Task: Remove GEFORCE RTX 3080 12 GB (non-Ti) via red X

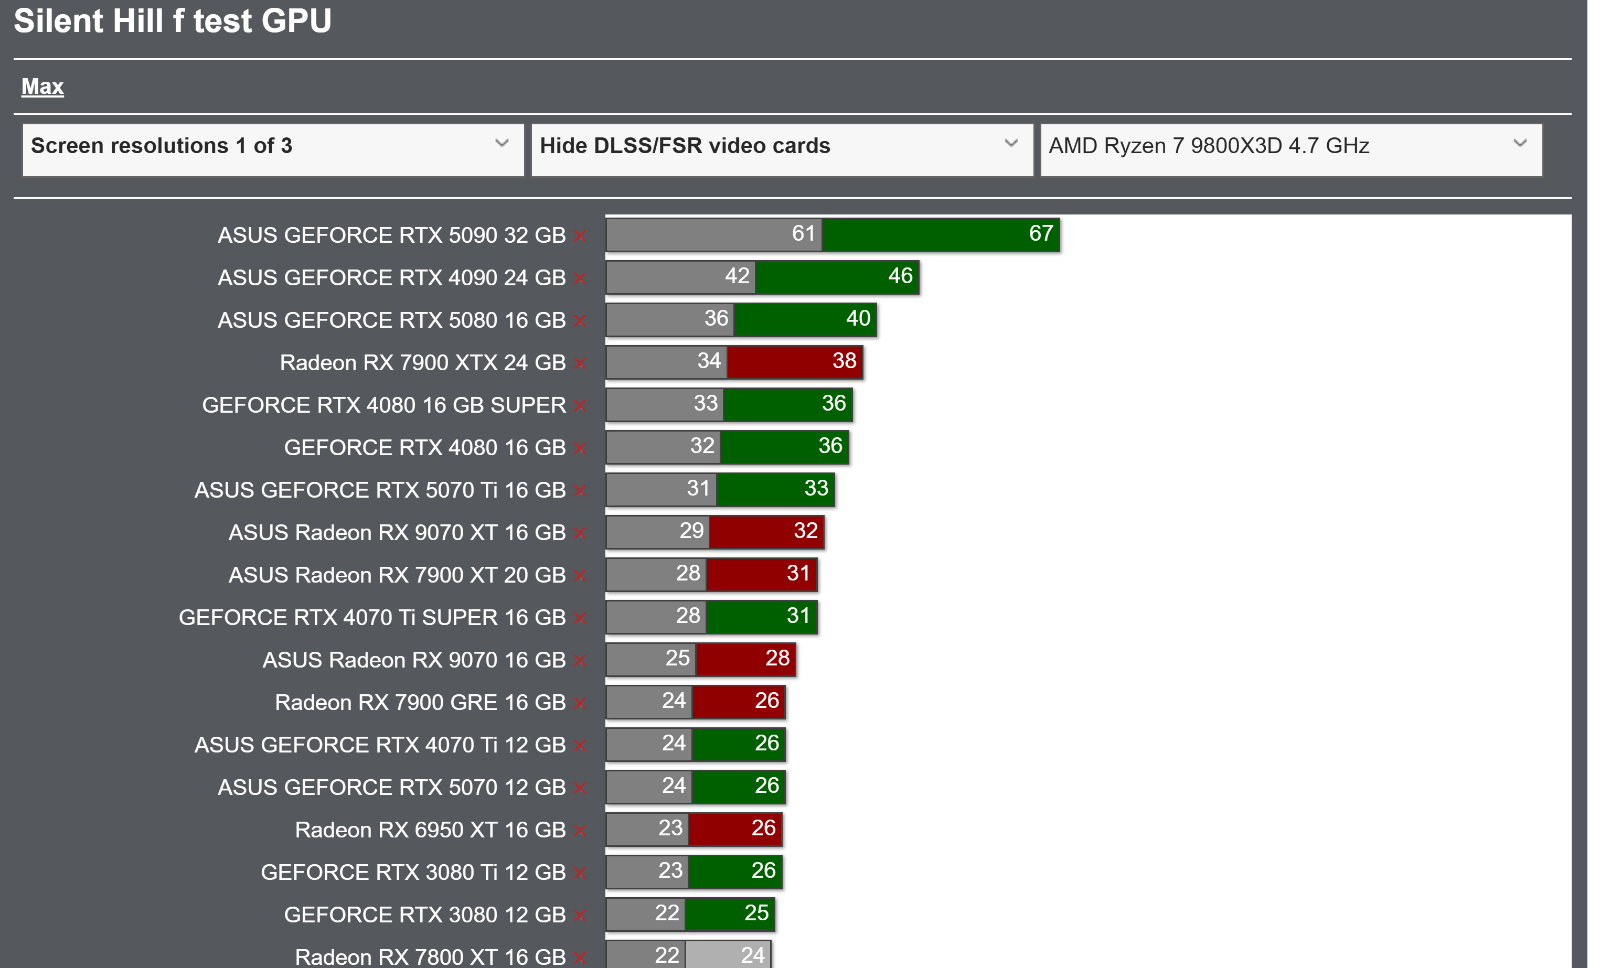Action: 580,916
